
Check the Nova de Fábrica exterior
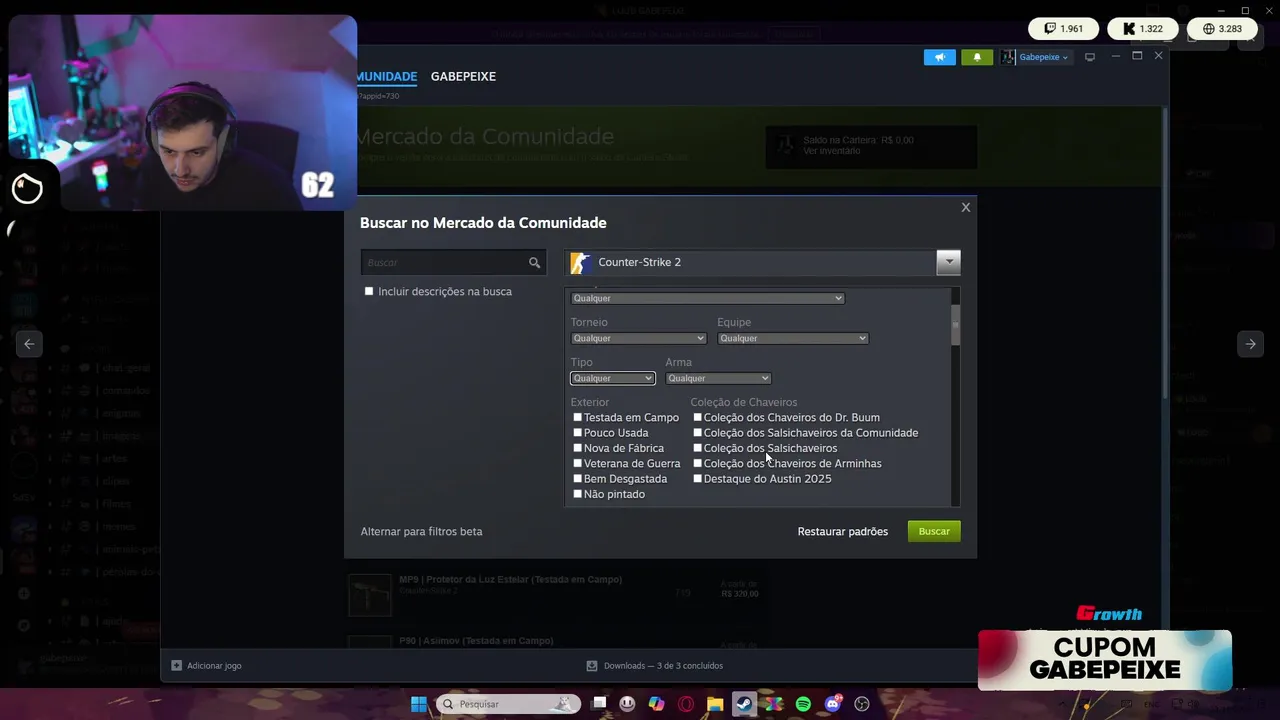tap(577, 448)
